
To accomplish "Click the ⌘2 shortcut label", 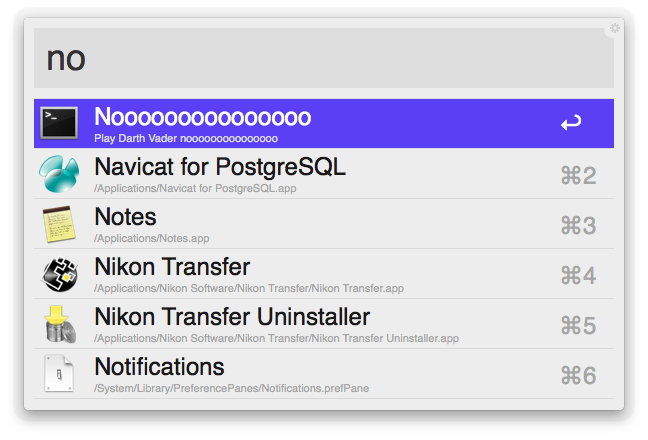I will 578,176.
